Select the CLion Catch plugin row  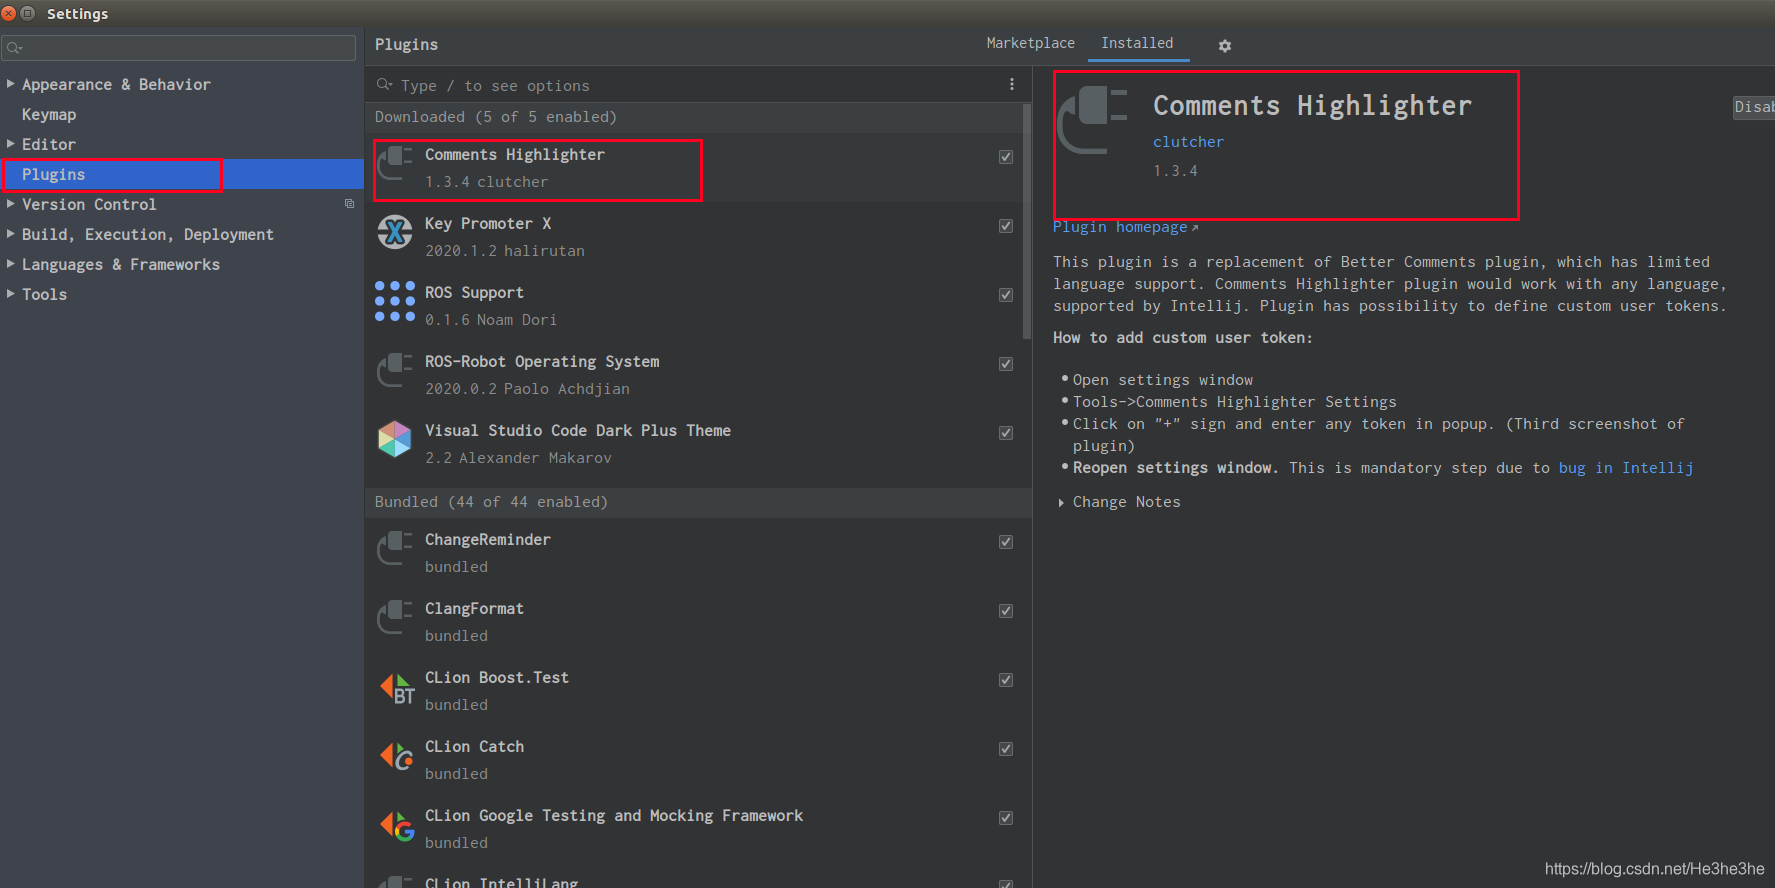tap(694, 760)
